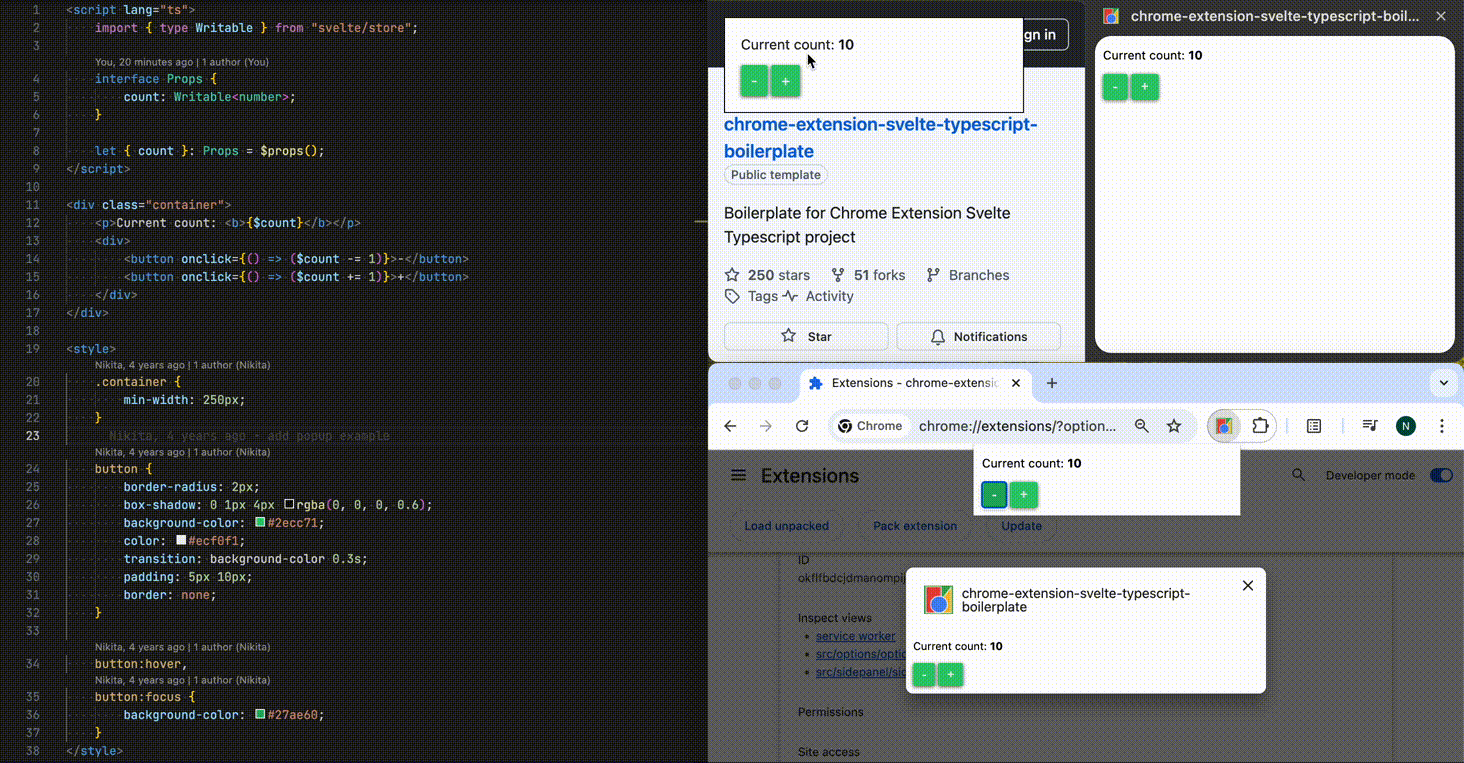The image size is (1464, 763).
Task: Select the Extensions browser tab
Action: coord(914,383)
